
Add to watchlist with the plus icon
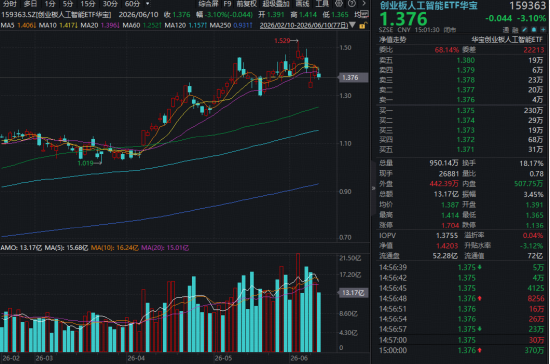click(x=543, y=30)
